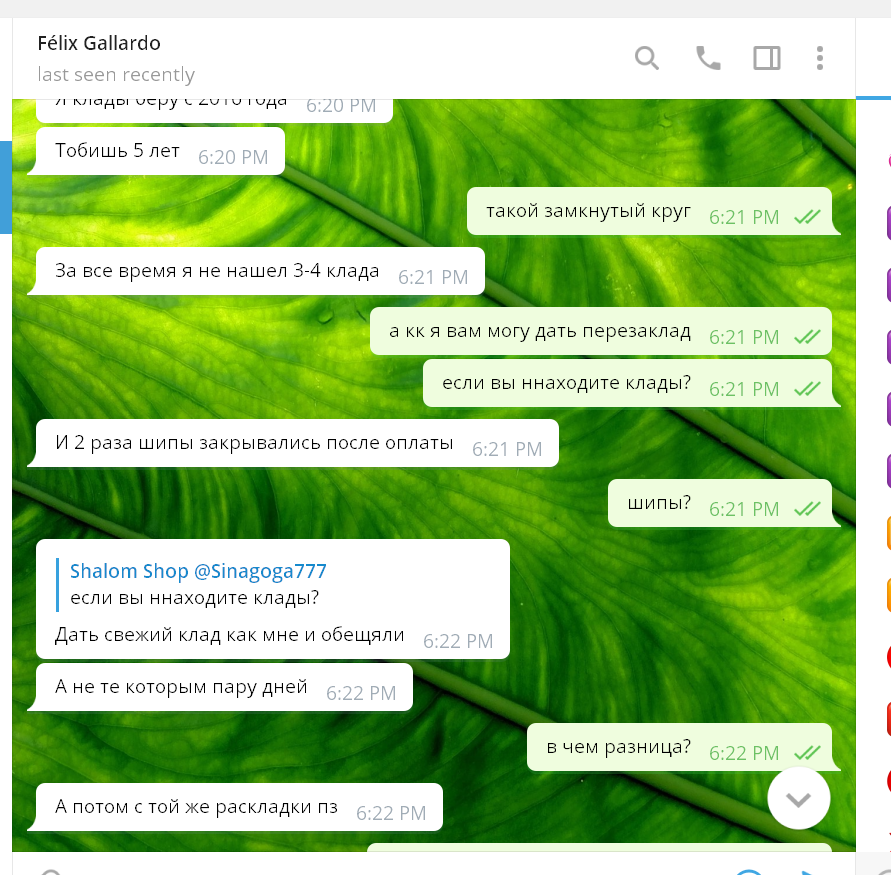Jump to quoted Shalom Shop @Sinagoga777 reply
The height and width of the screenshot is (875, 891).
(x=198, y=585)
